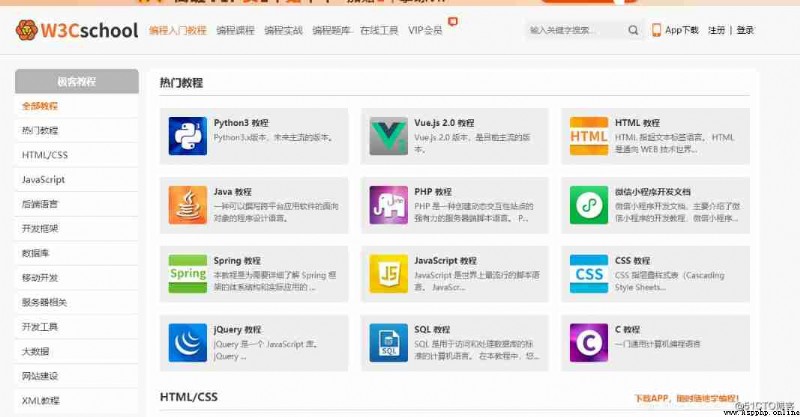
Task: Open 编程入门教程 navigation item
Action: coord(178,30)
